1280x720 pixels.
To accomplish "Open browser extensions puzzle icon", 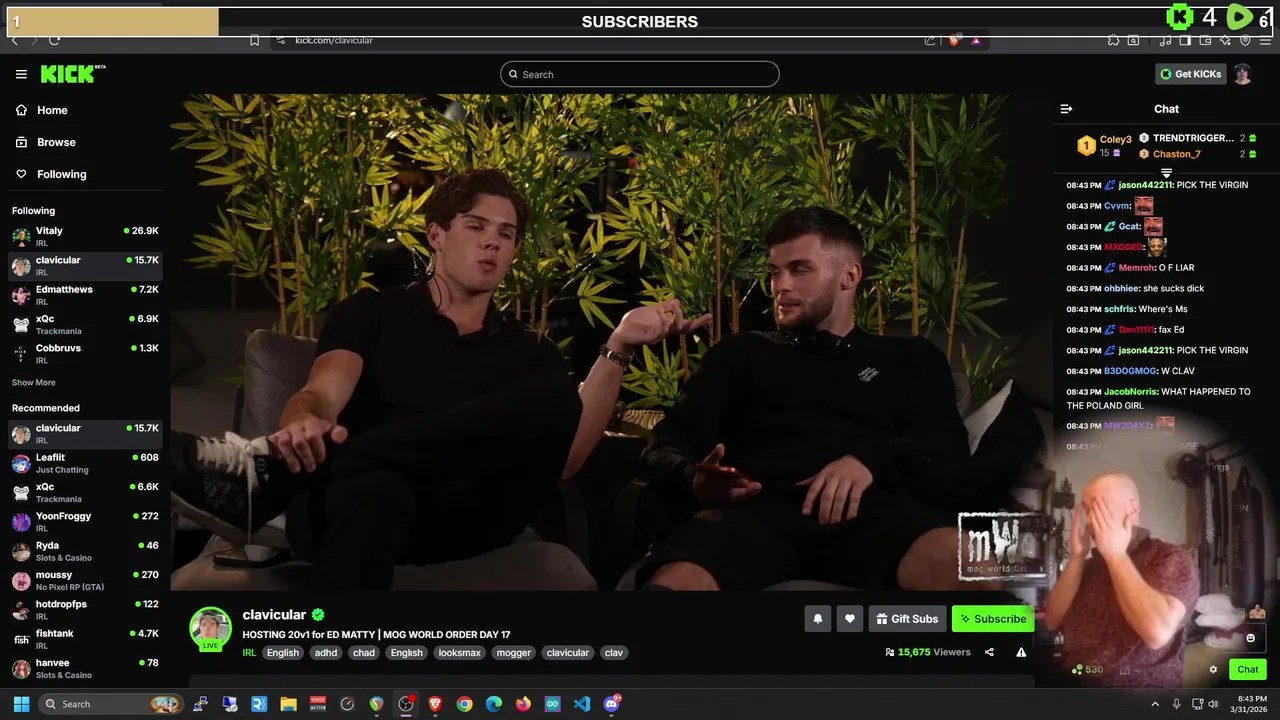I will pyautogui.click(x=1113, y=40).
